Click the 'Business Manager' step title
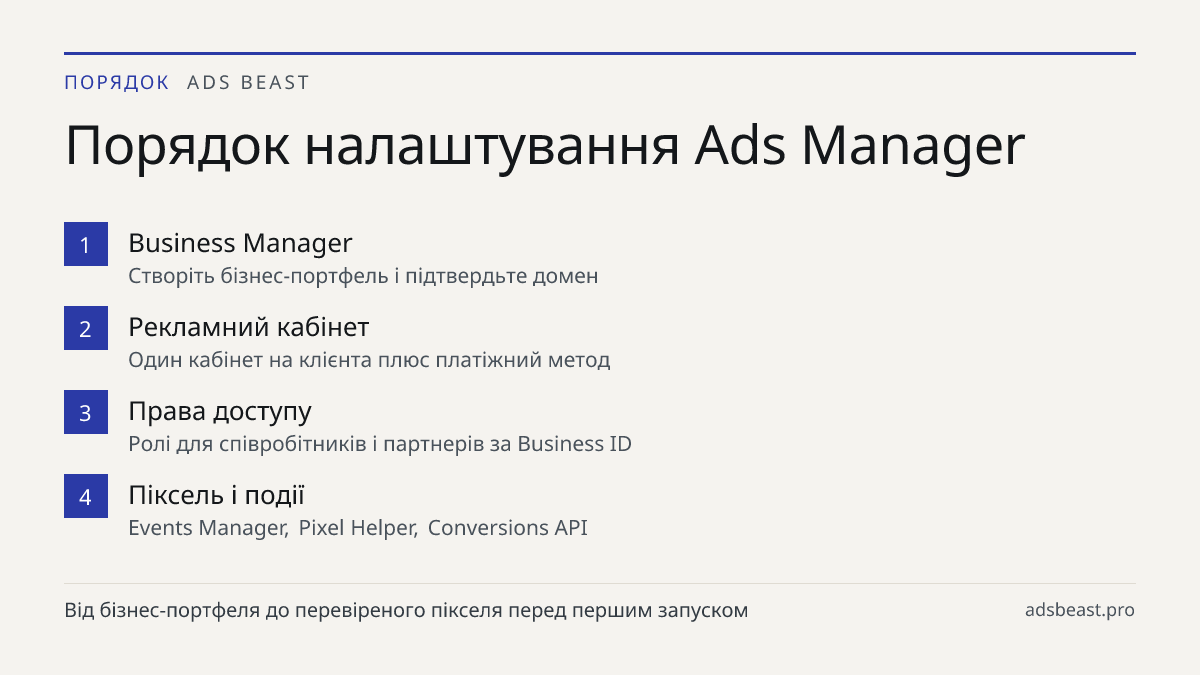The image size is (1200, 675). click(x=240, y=243)
